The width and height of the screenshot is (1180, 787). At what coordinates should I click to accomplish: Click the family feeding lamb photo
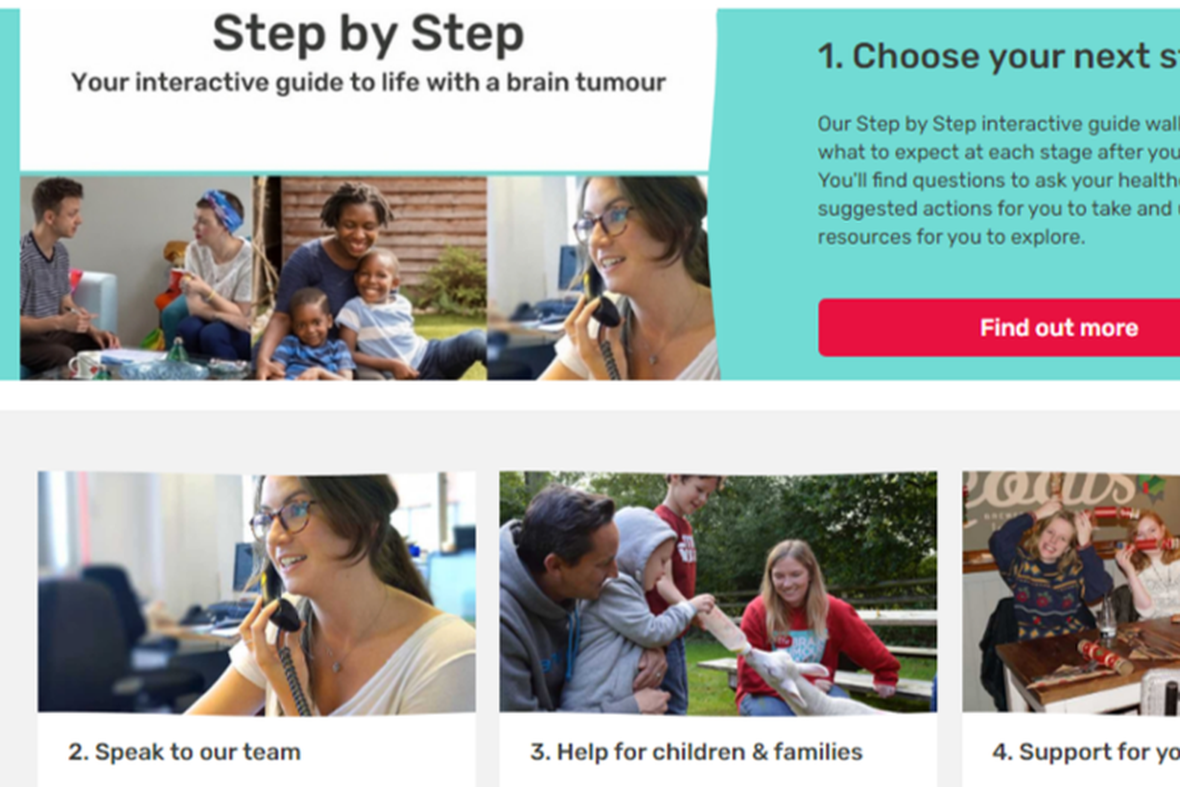(718, 593)
